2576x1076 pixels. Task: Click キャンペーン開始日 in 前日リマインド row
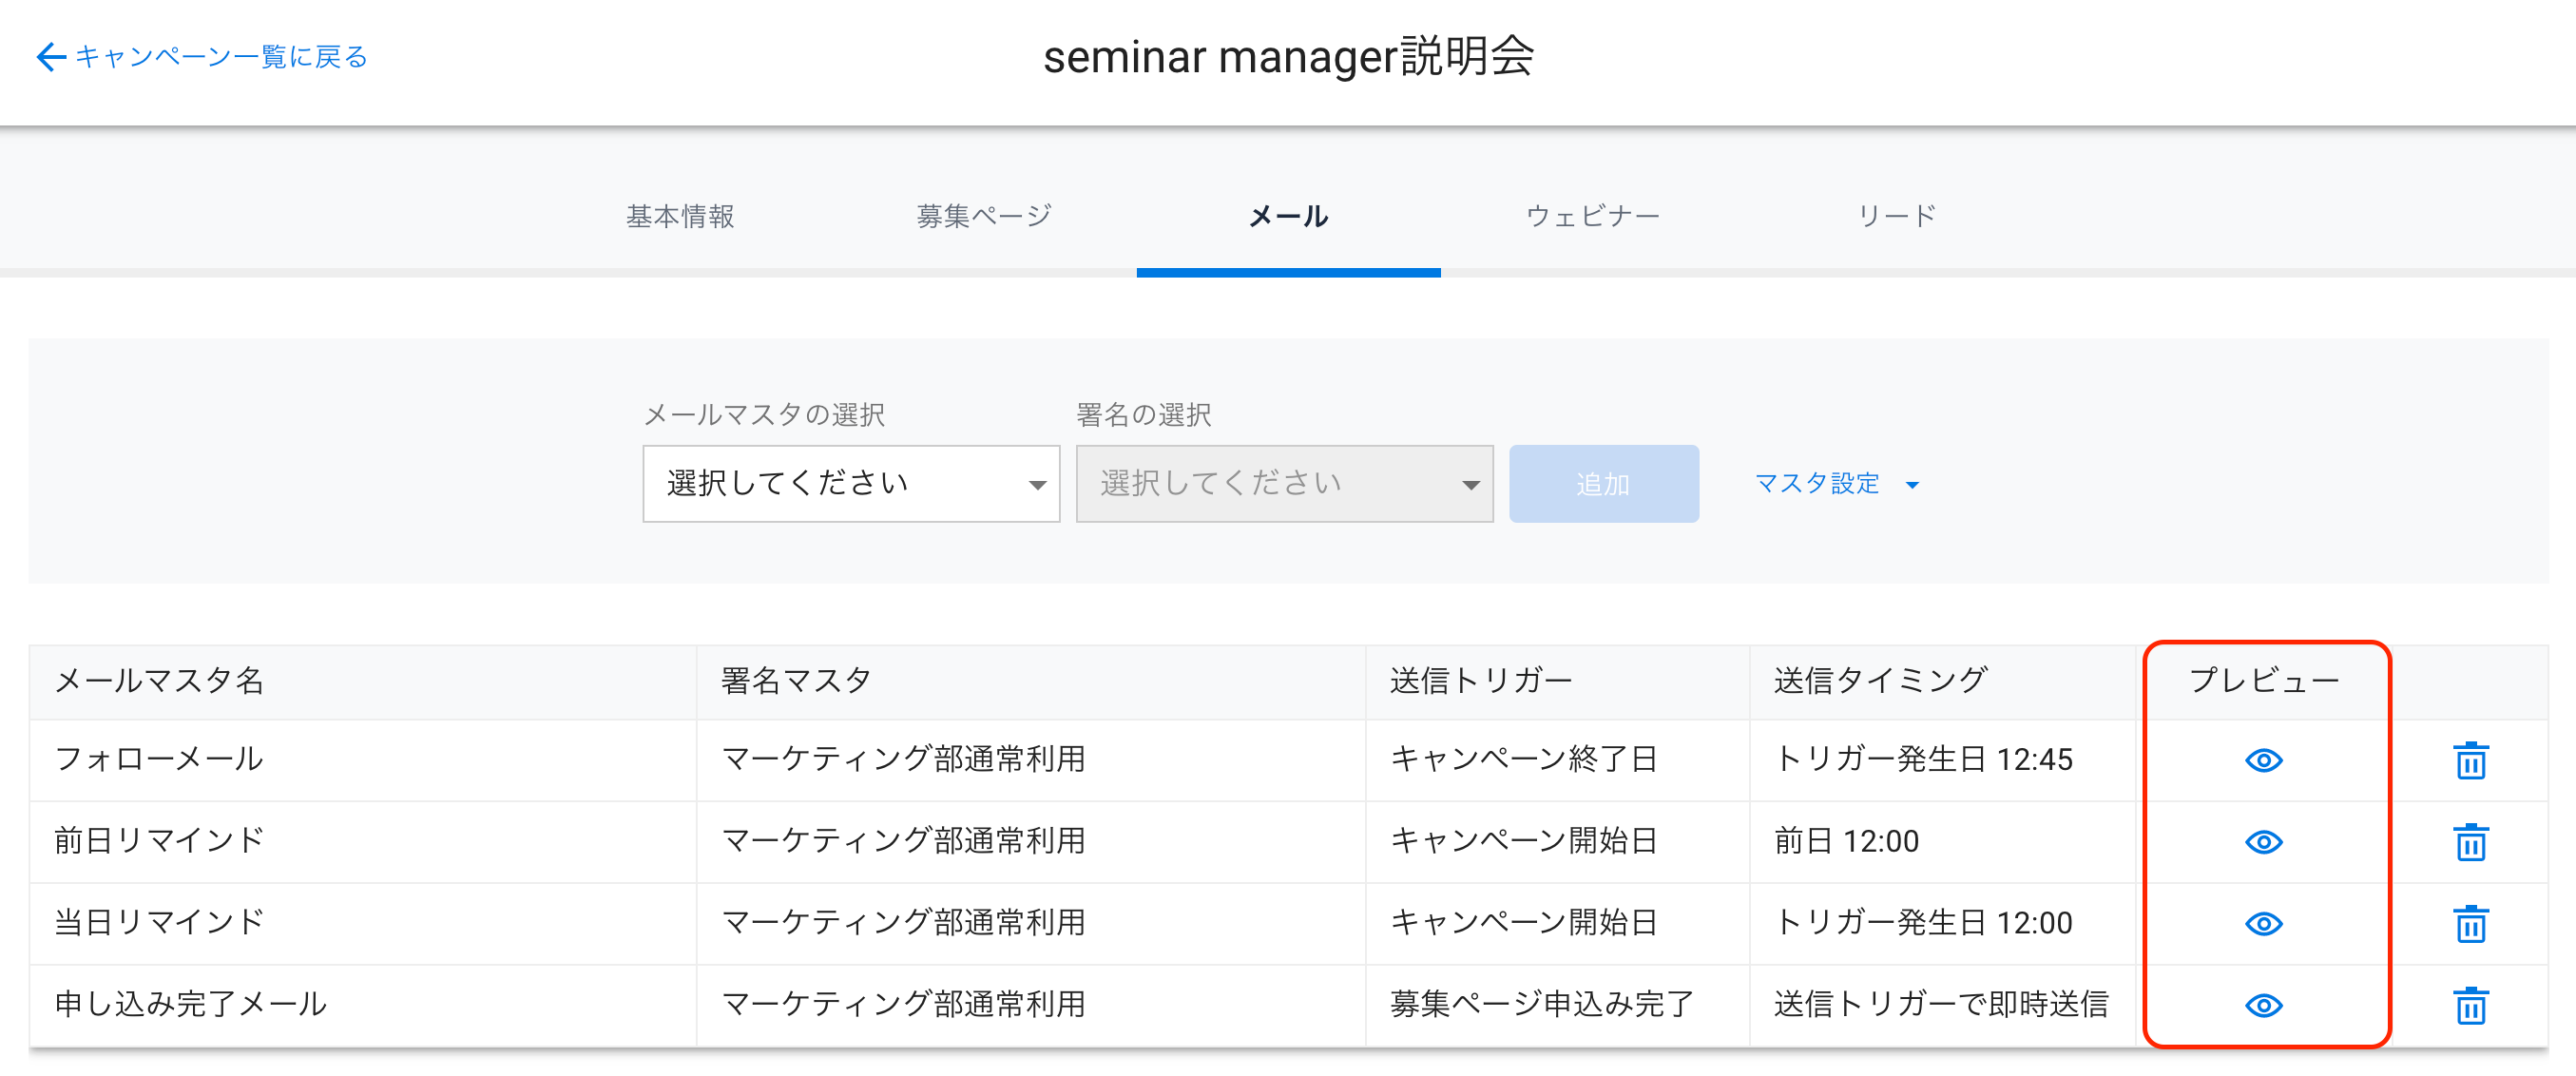click(1557, 842)
